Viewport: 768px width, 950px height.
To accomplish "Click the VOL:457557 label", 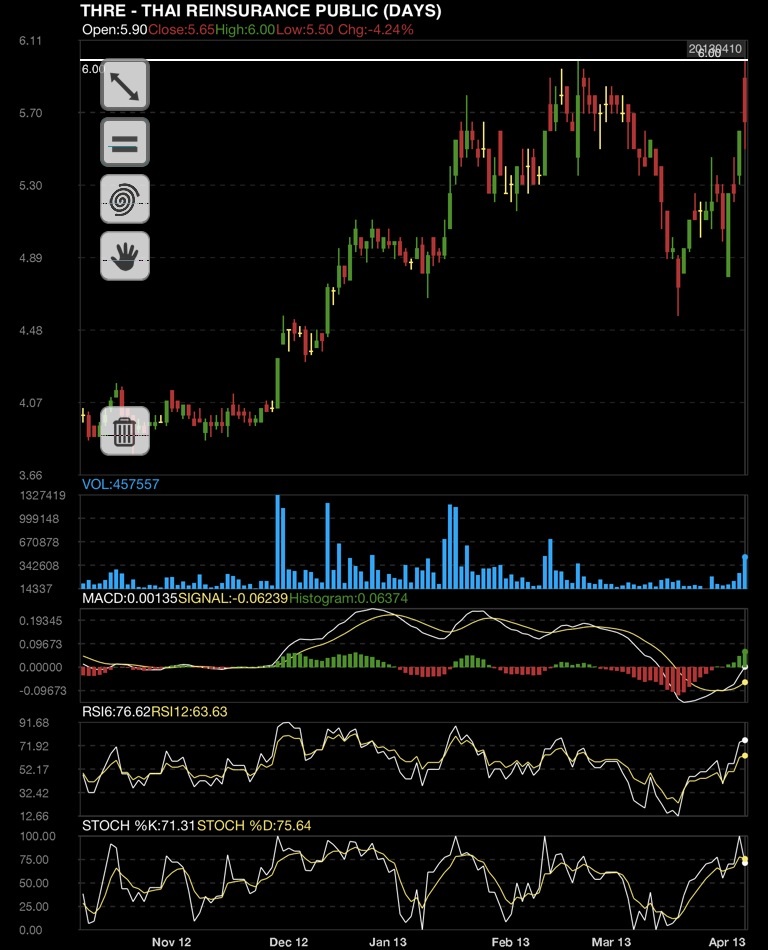I will pyautogui.click(x=121, y=484).
